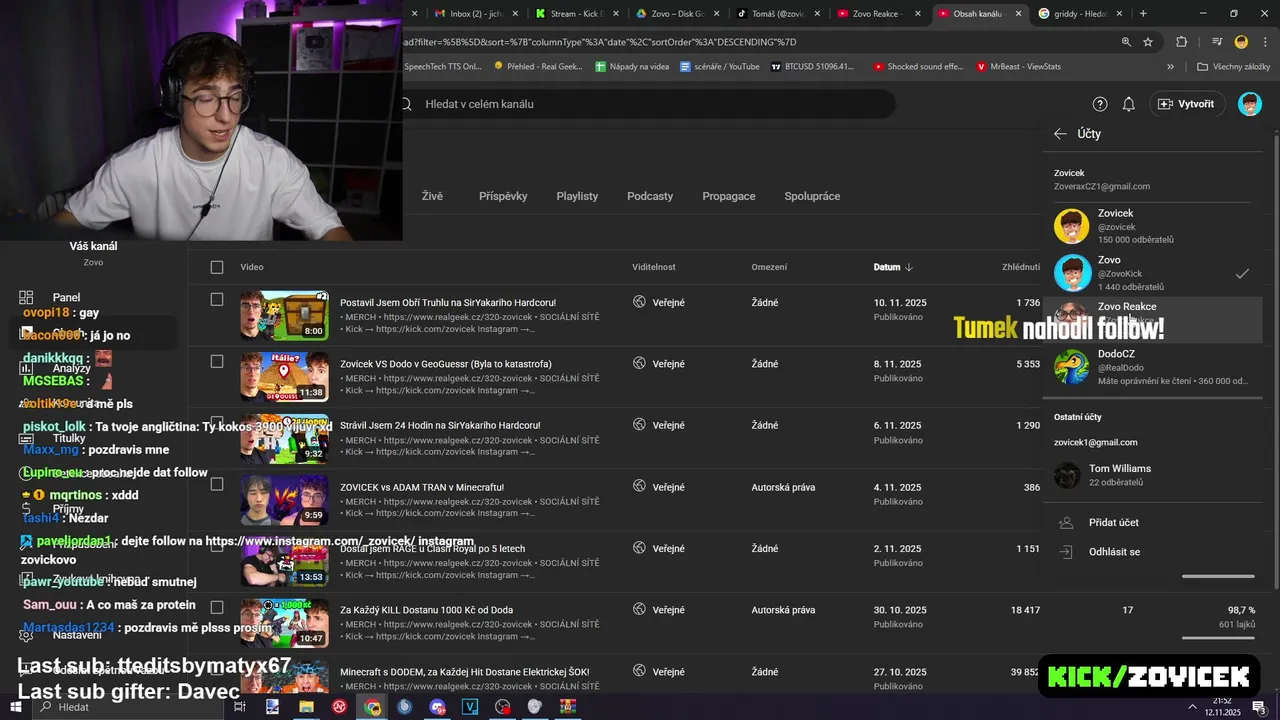Image resolution: width=1280 pixels, height=720 pixels.
Task: Sort by the Datum column header
Action: 893,267
